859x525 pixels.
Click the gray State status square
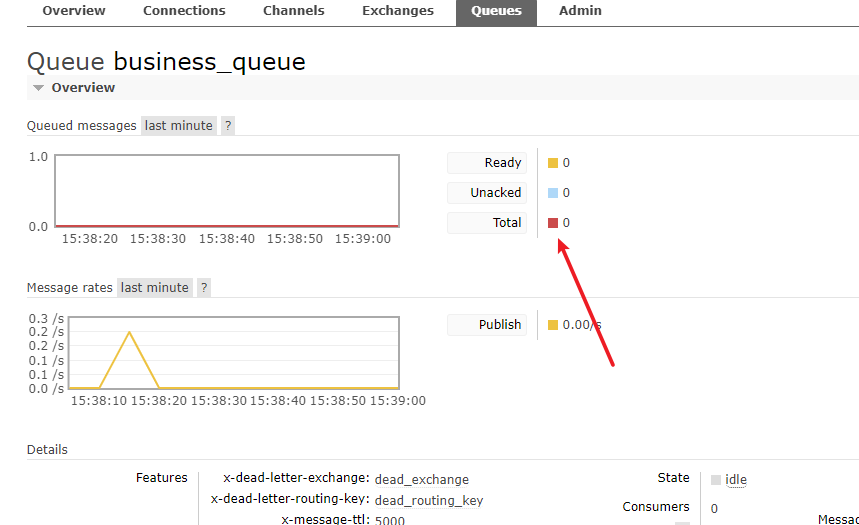point(716,480)
